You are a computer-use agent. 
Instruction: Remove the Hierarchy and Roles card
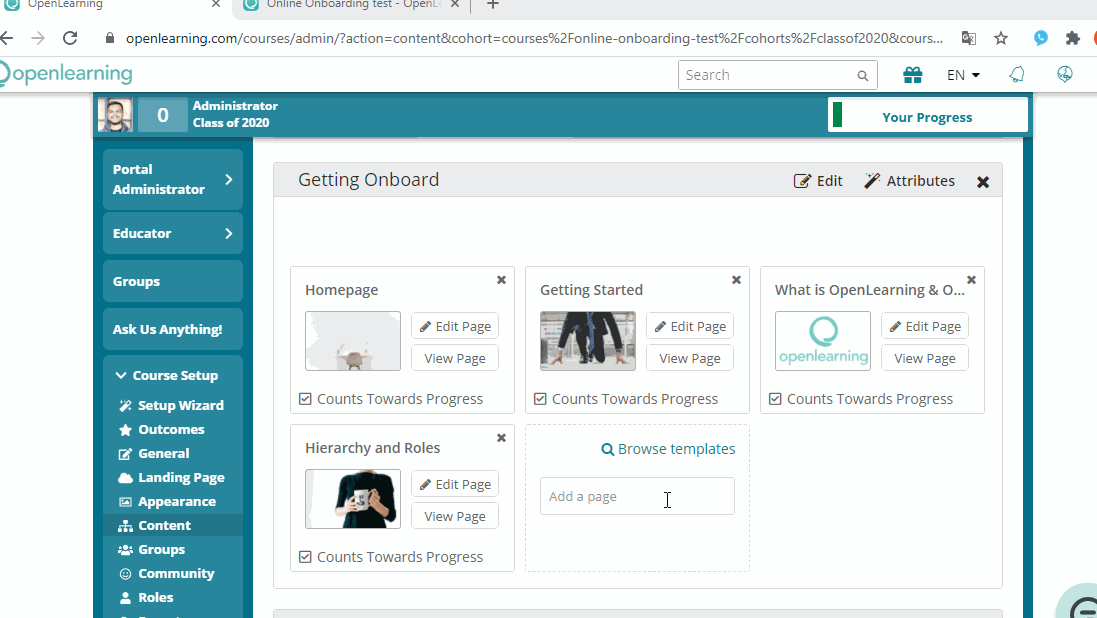click(502, 438)
